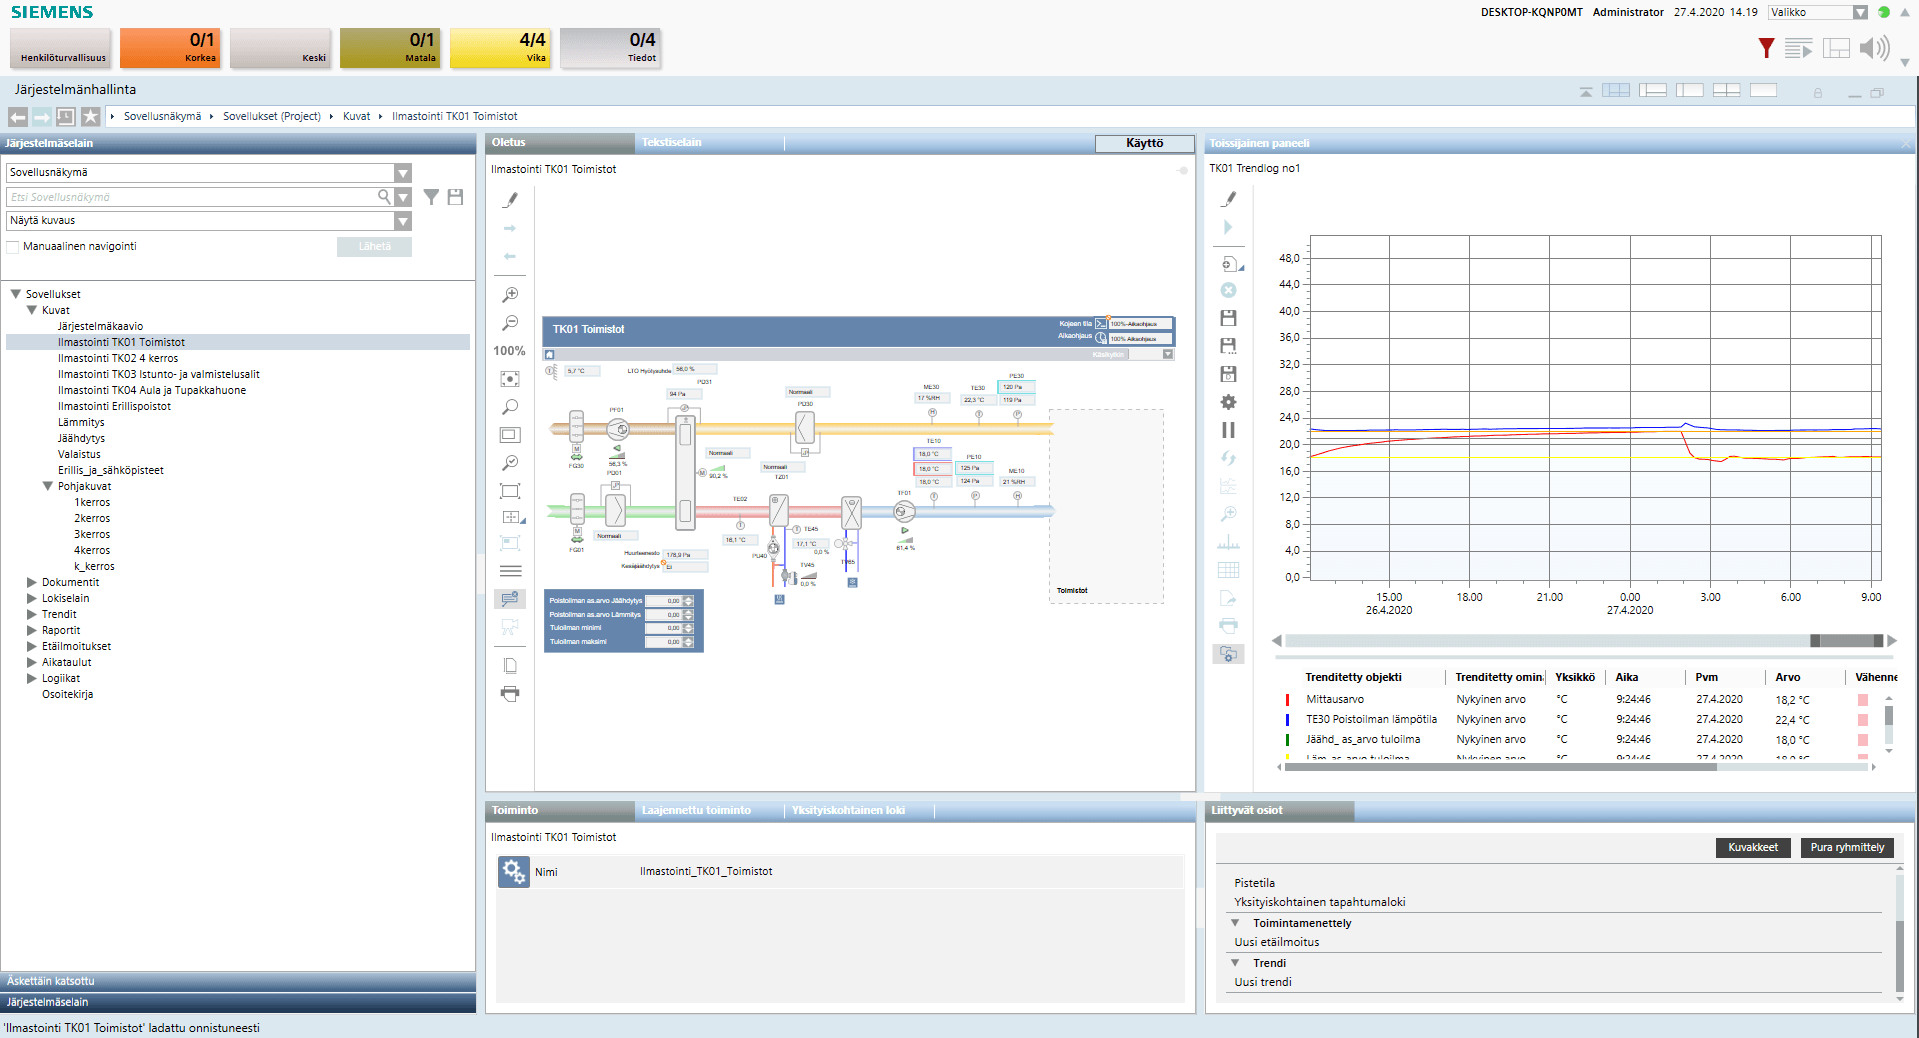Switch to the Tekstiselain tab

(x=671, y=143)
